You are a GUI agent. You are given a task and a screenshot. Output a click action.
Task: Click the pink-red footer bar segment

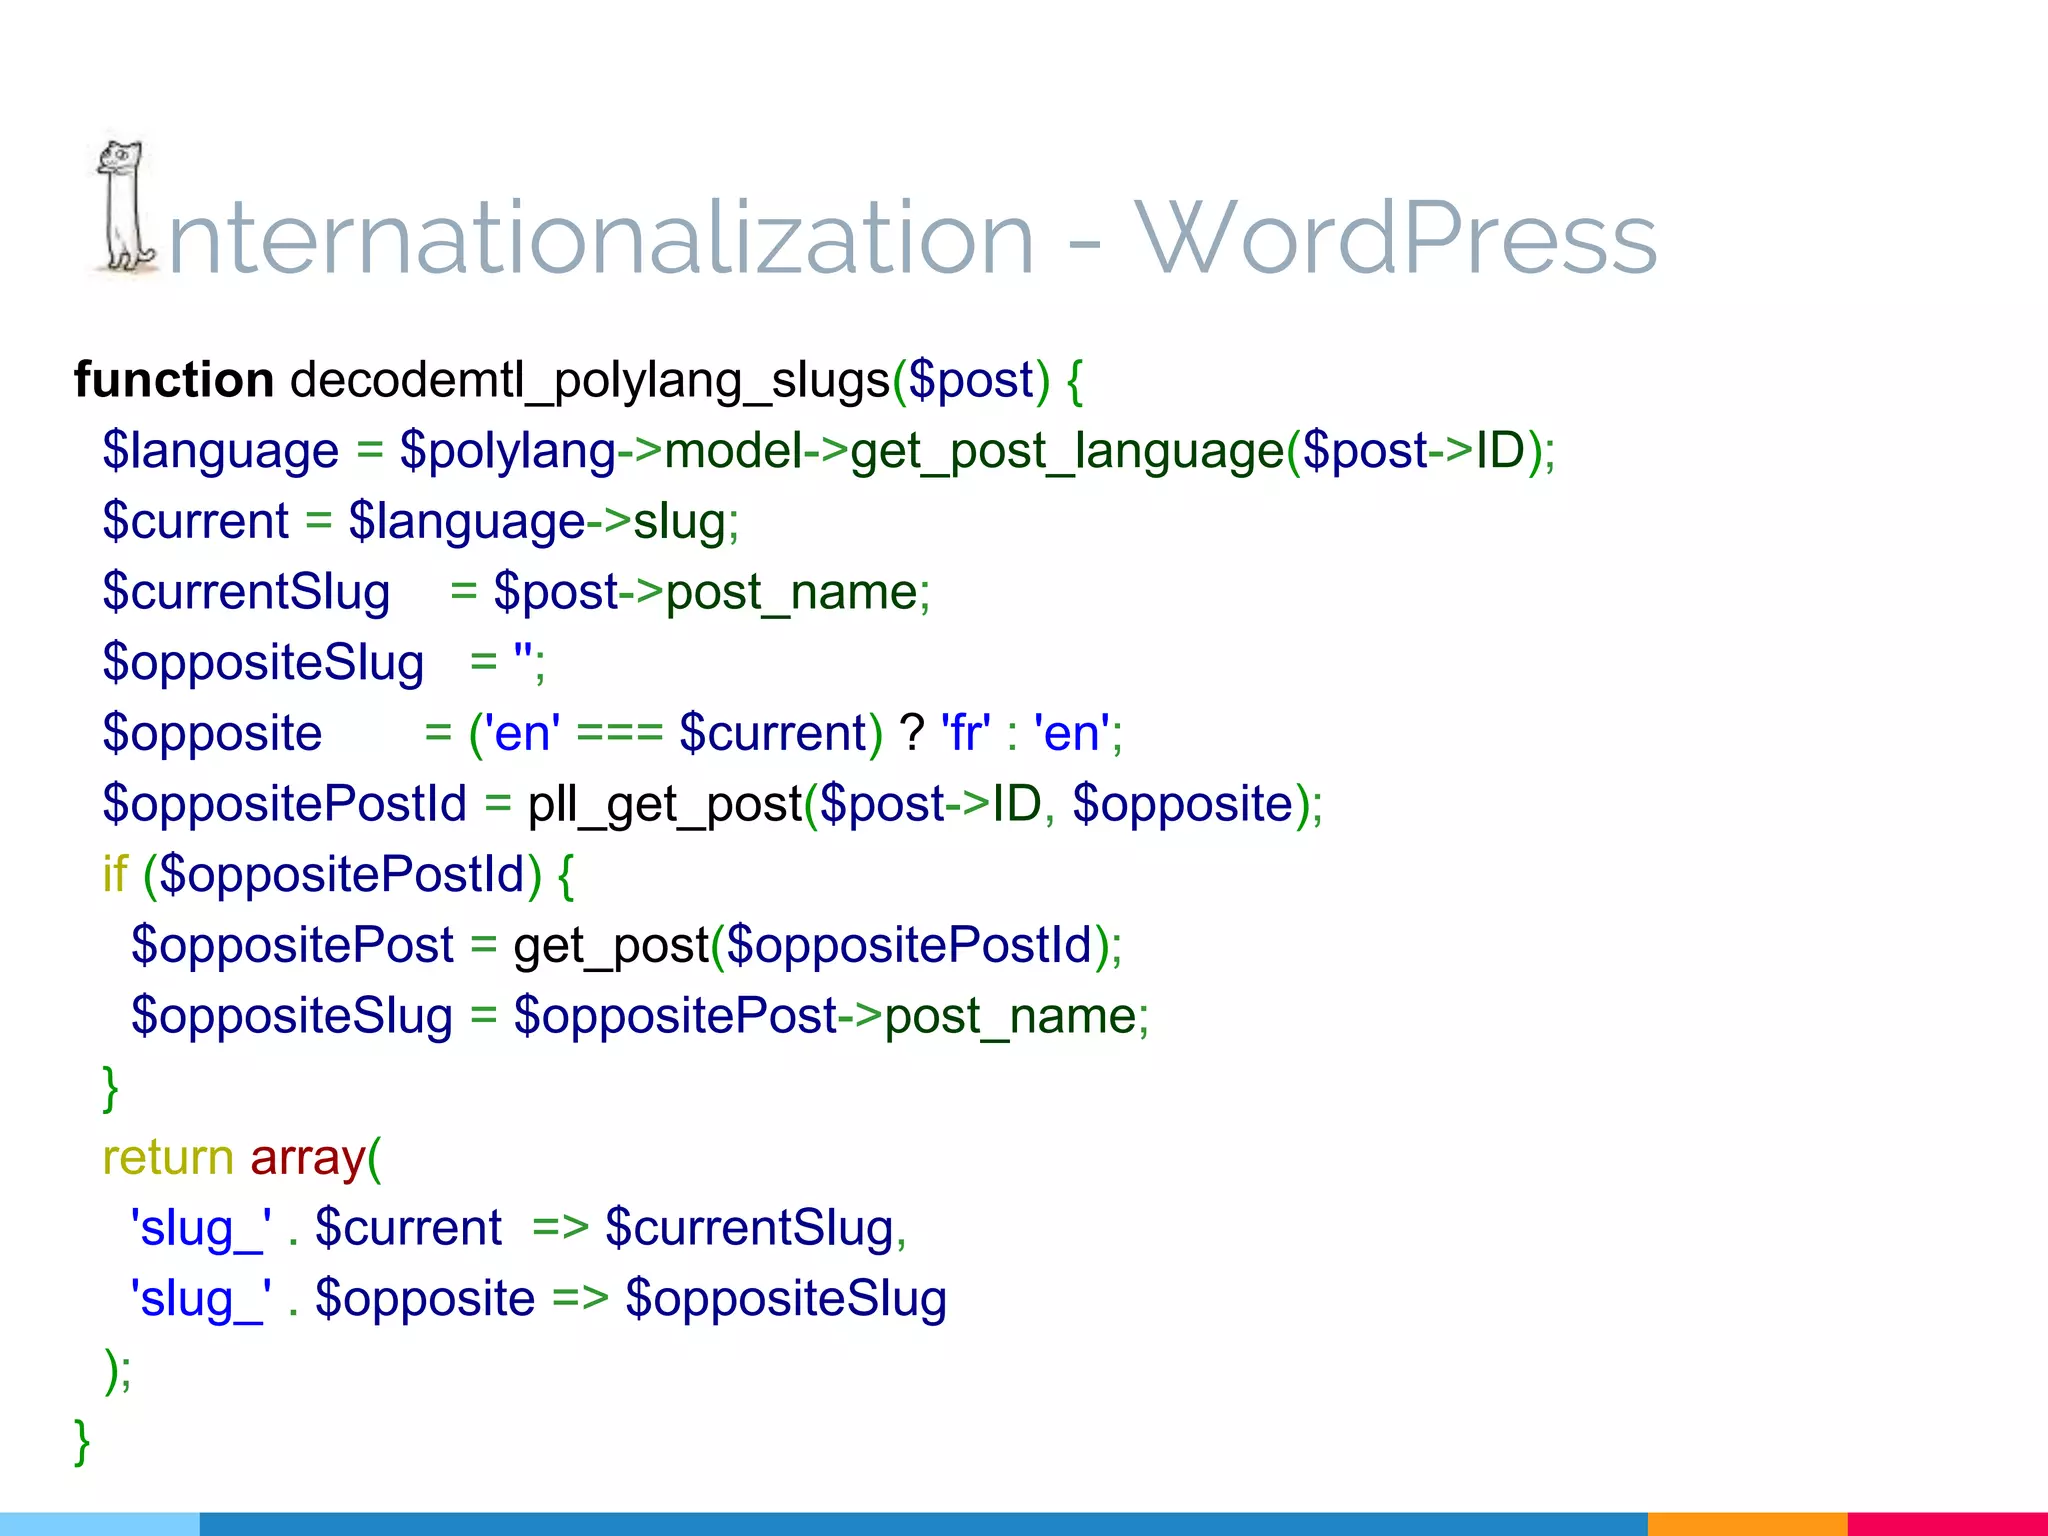point(1948,1524)
